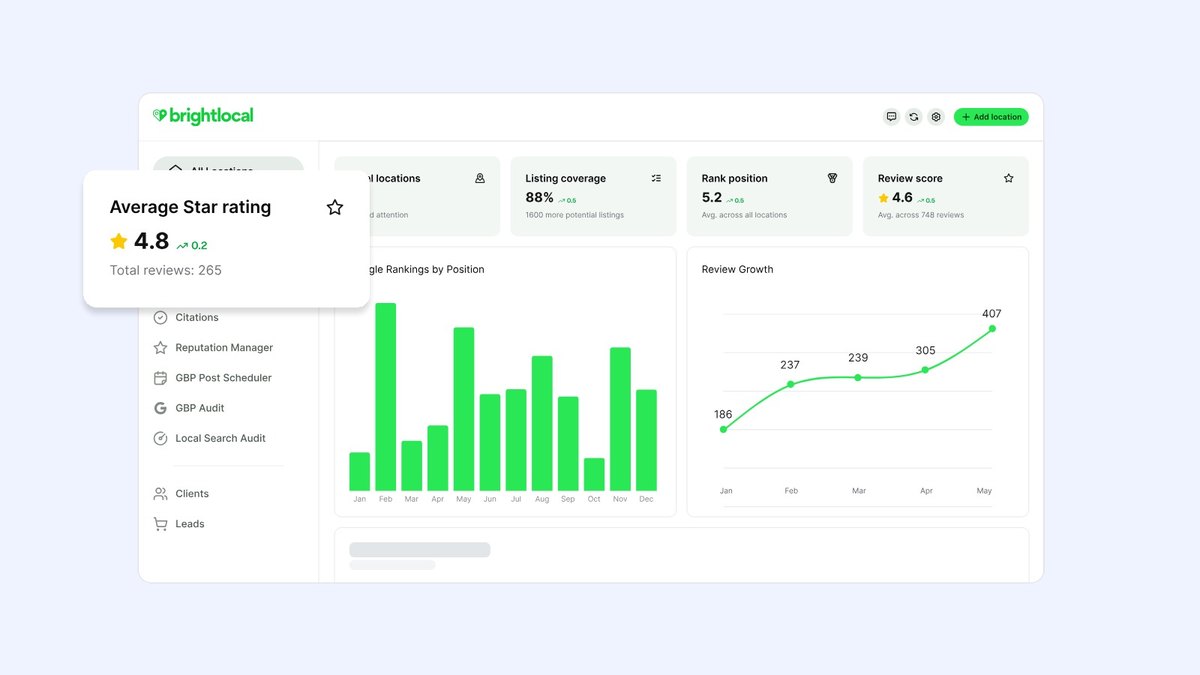Click the Local Search Audit gauge icon
The height and width of the screenshot is (675, 1200).
pyautogui.click(x=160, y=438)
